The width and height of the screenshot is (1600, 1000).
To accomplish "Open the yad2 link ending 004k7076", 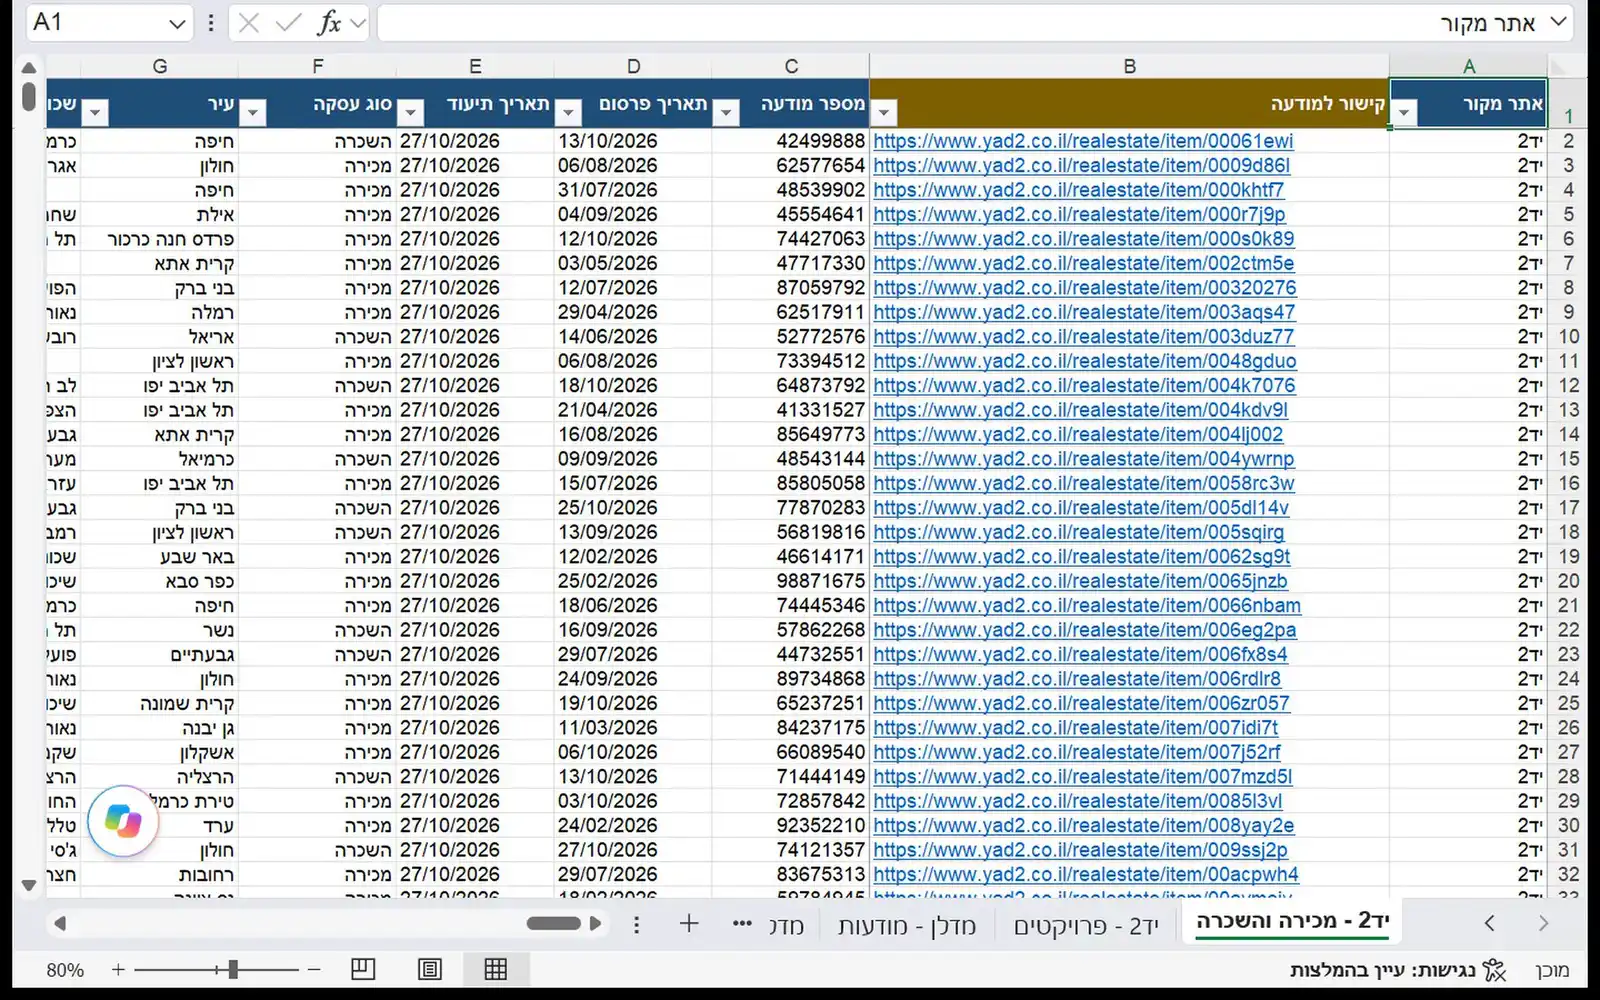I will [x=1084, y=386].
